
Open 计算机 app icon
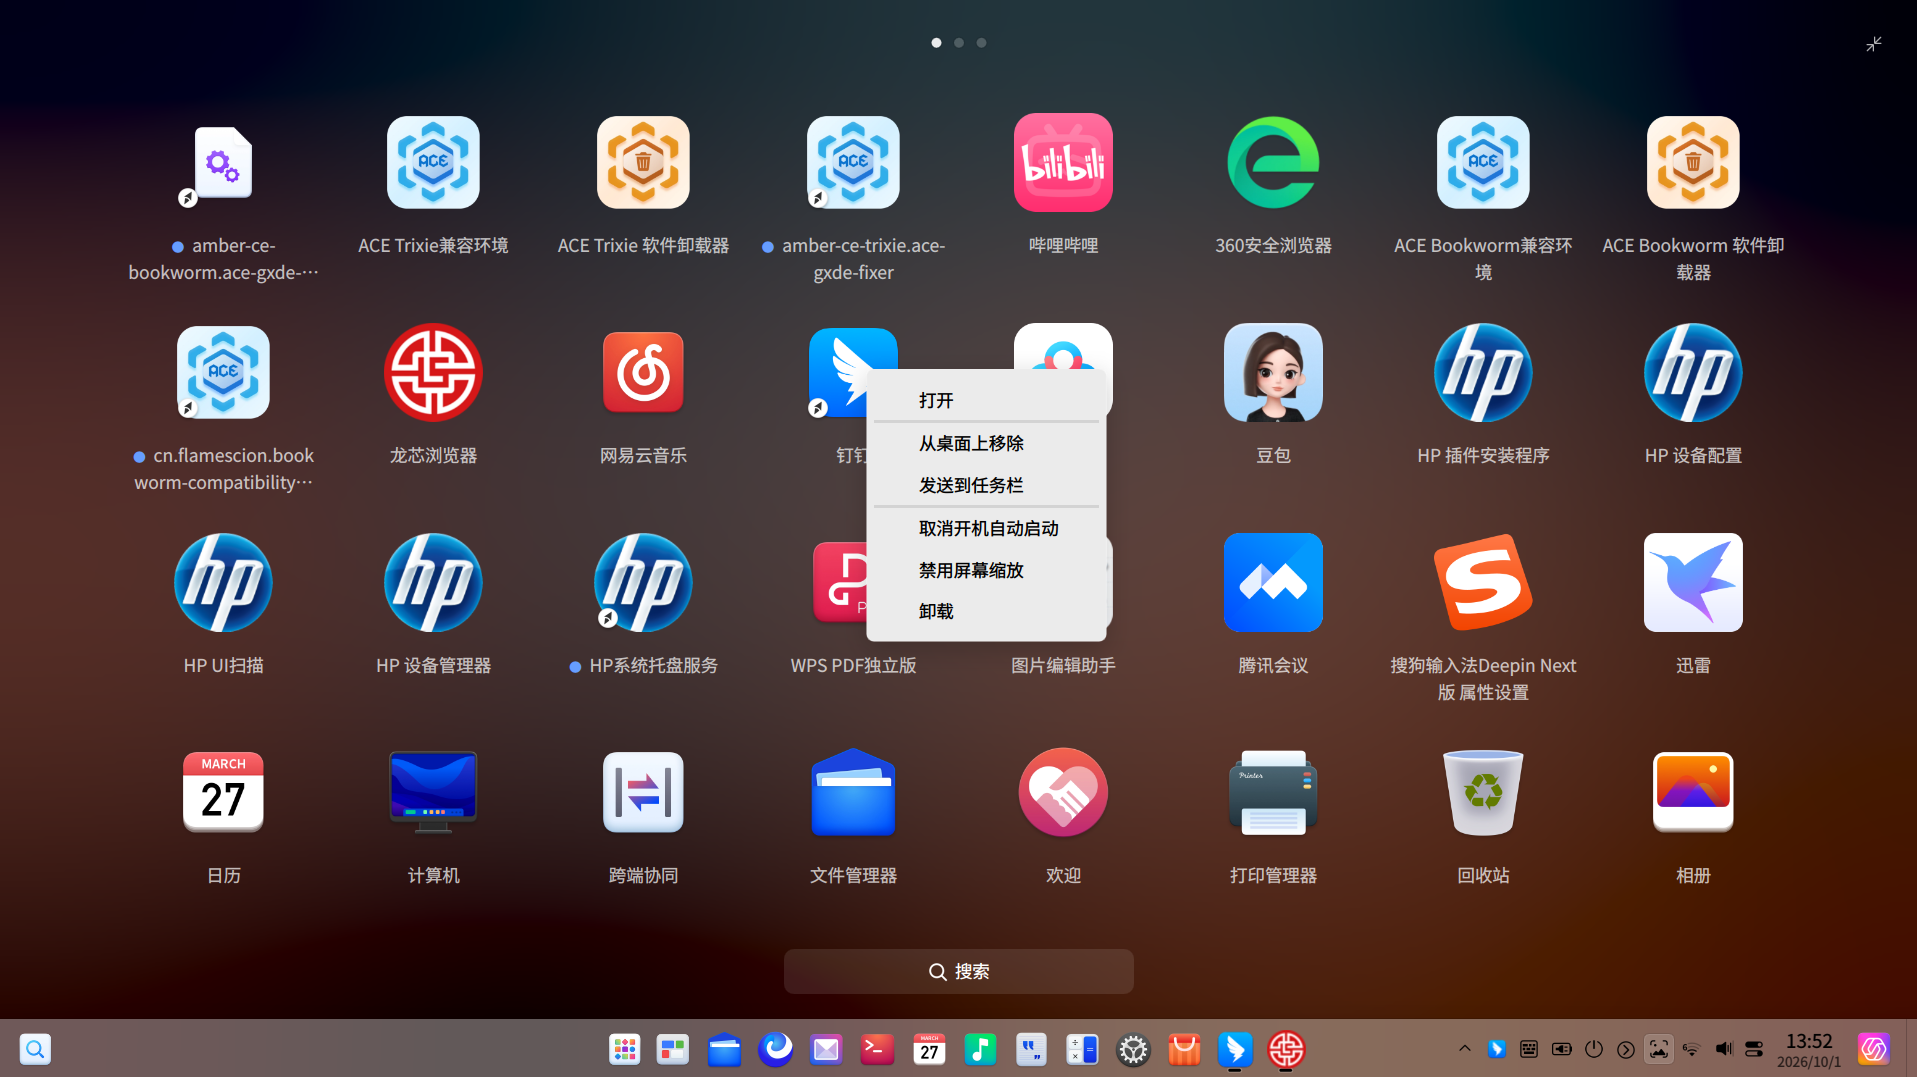point(433,792)
